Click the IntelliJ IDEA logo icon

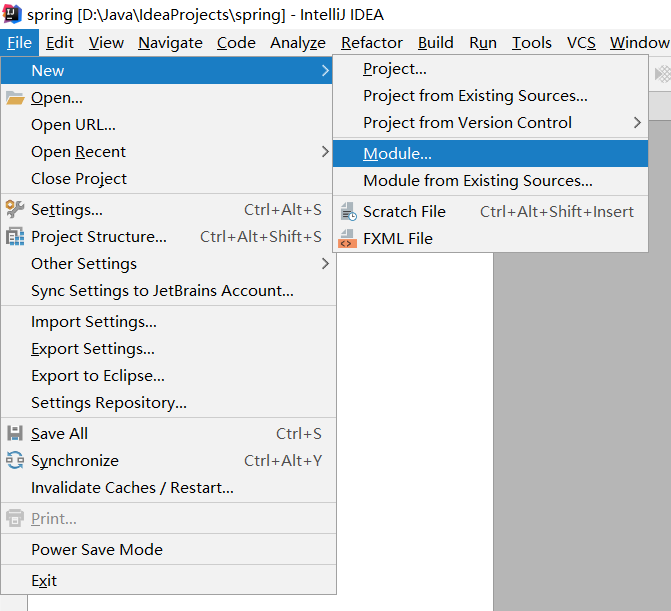12,14
